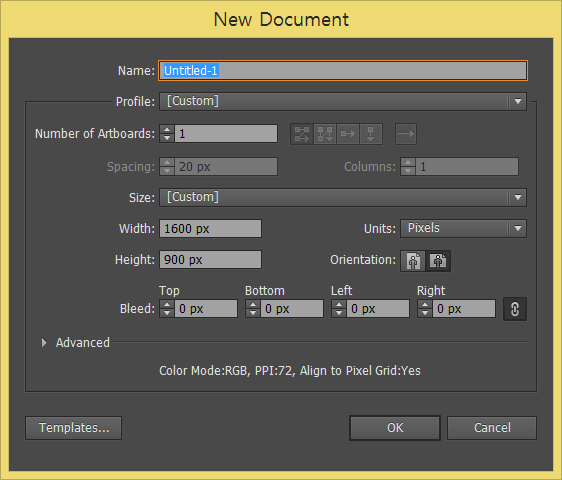The height and width of the screenshot is (480, 562).
Task: Click the Number of Artboards field
Action: (x=226, y=134)
